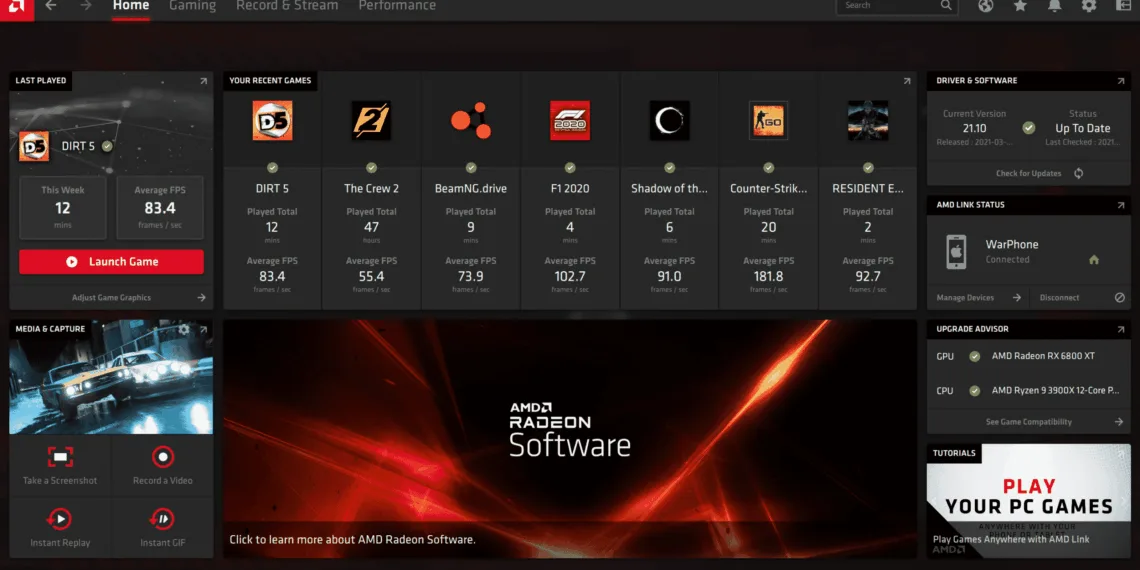
Task: Click the Counter-Strike GO game icon
Action: (768, 121)
